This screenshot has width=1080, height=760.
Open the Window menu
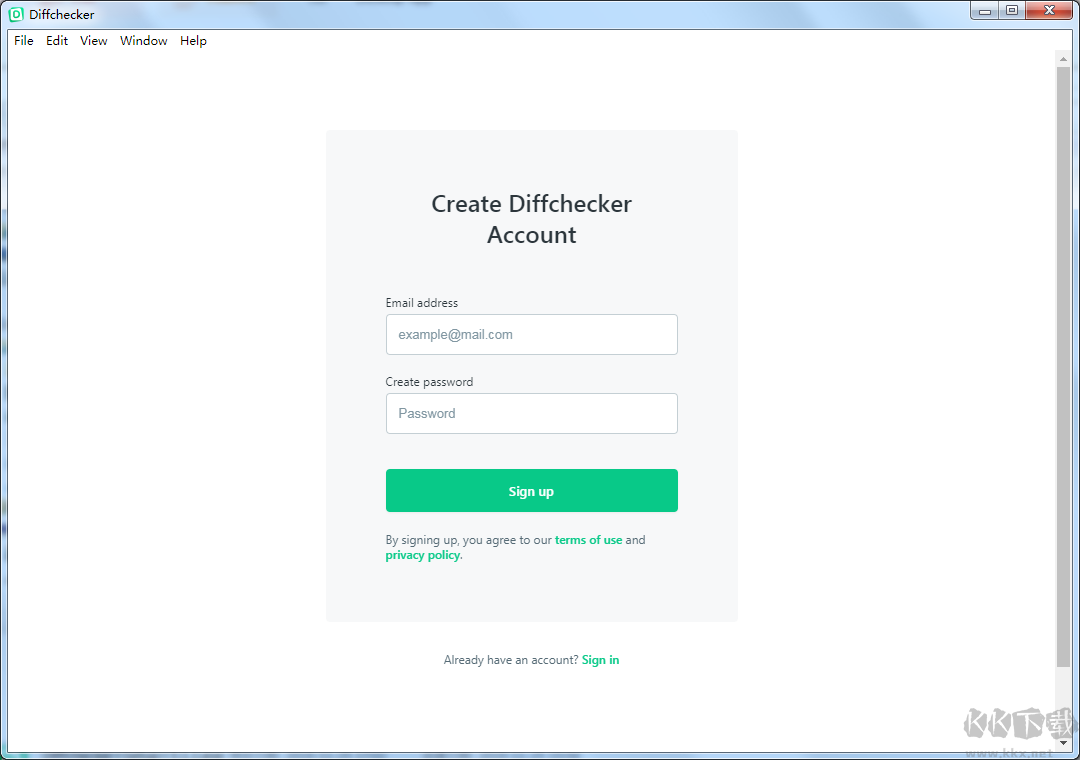[x=143, y=41]
